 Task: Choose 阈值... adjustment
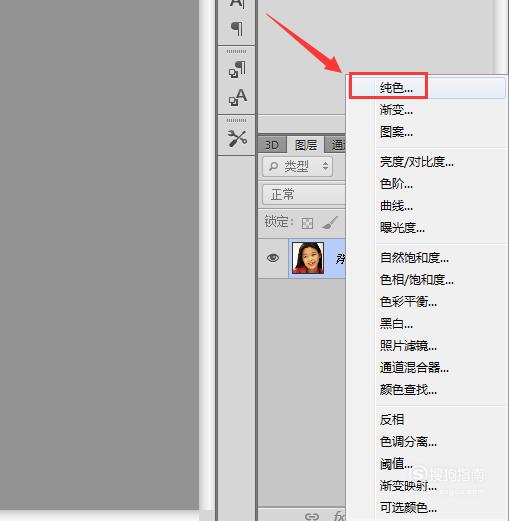pyautogui.click(x=427, y=464)
